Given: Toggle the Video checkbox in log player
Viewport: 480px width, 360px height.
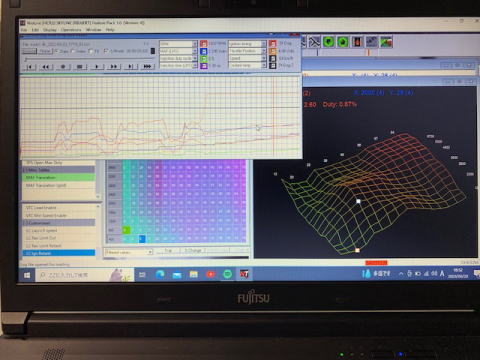Looking at the screenshot, I should pyautogui.click(x=74, y=51).
